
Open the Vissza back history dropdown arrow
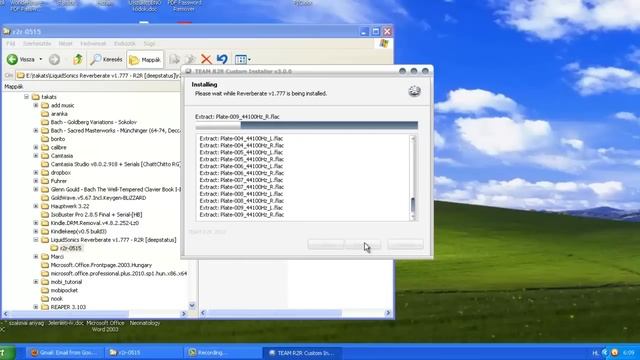pyautogui.click(x=40, y=60)
